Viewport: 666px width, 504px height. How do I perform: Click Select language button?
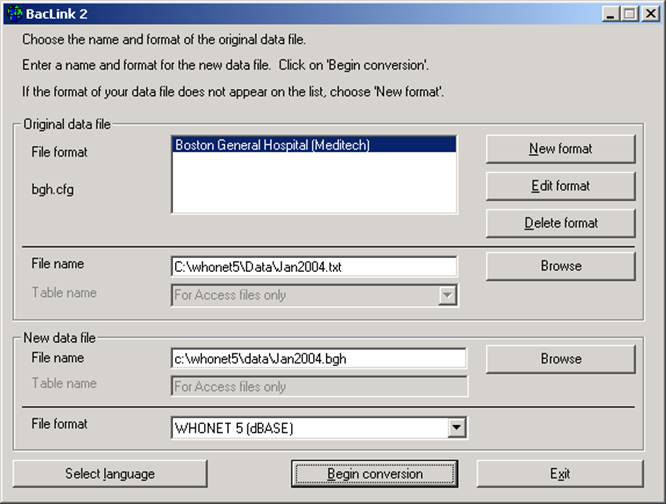(x=110, y=473)
